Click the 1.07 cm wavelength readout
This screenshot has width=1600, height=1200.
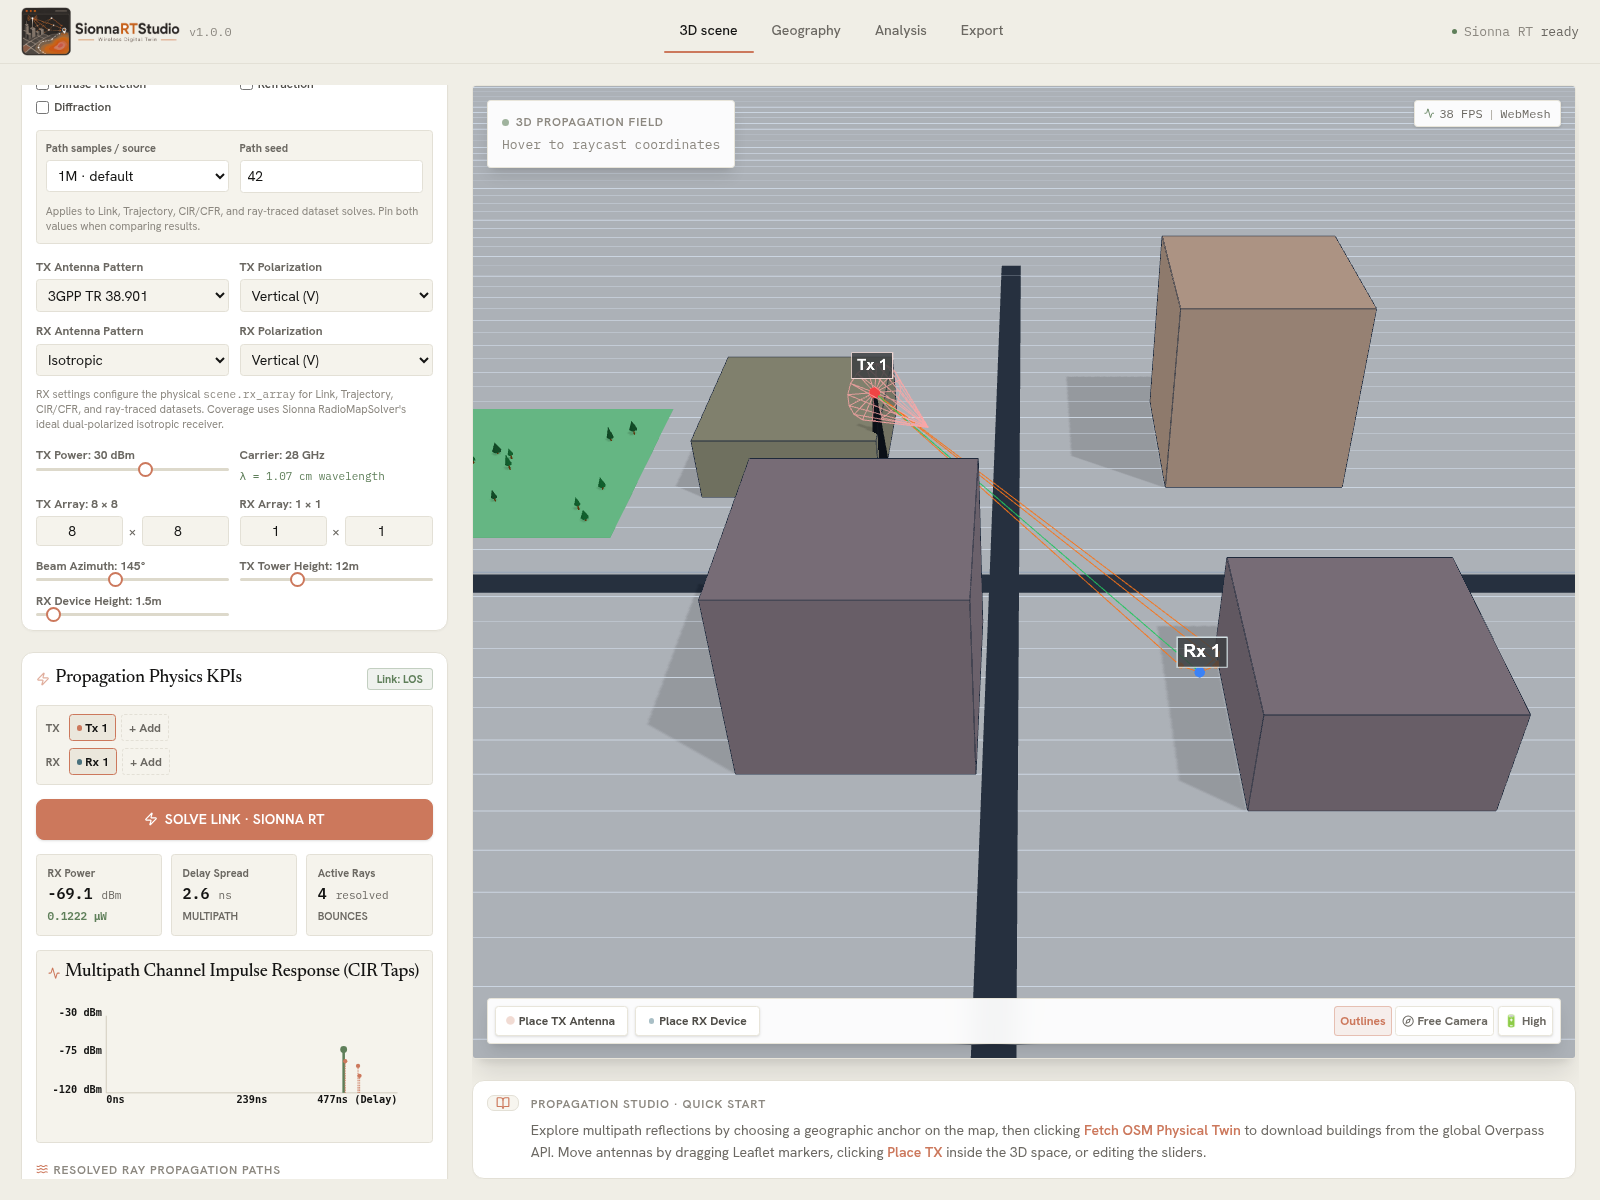[x=312, y=476]
